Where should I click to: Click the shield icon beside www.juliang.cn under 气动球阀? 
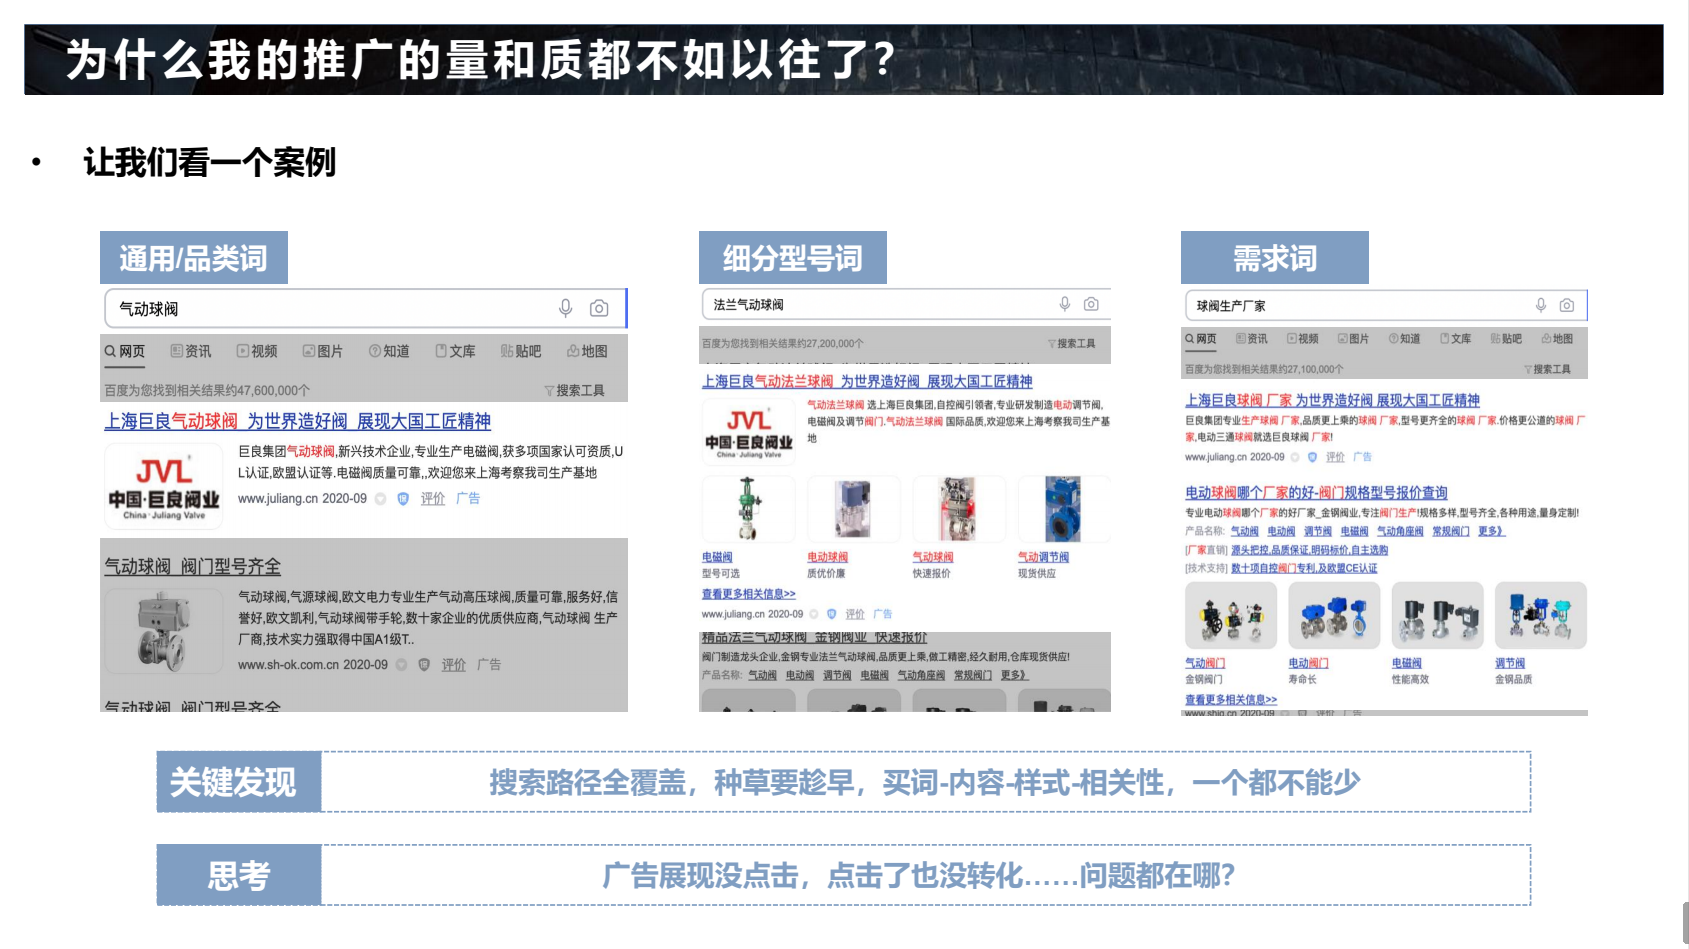click(403, 499)
